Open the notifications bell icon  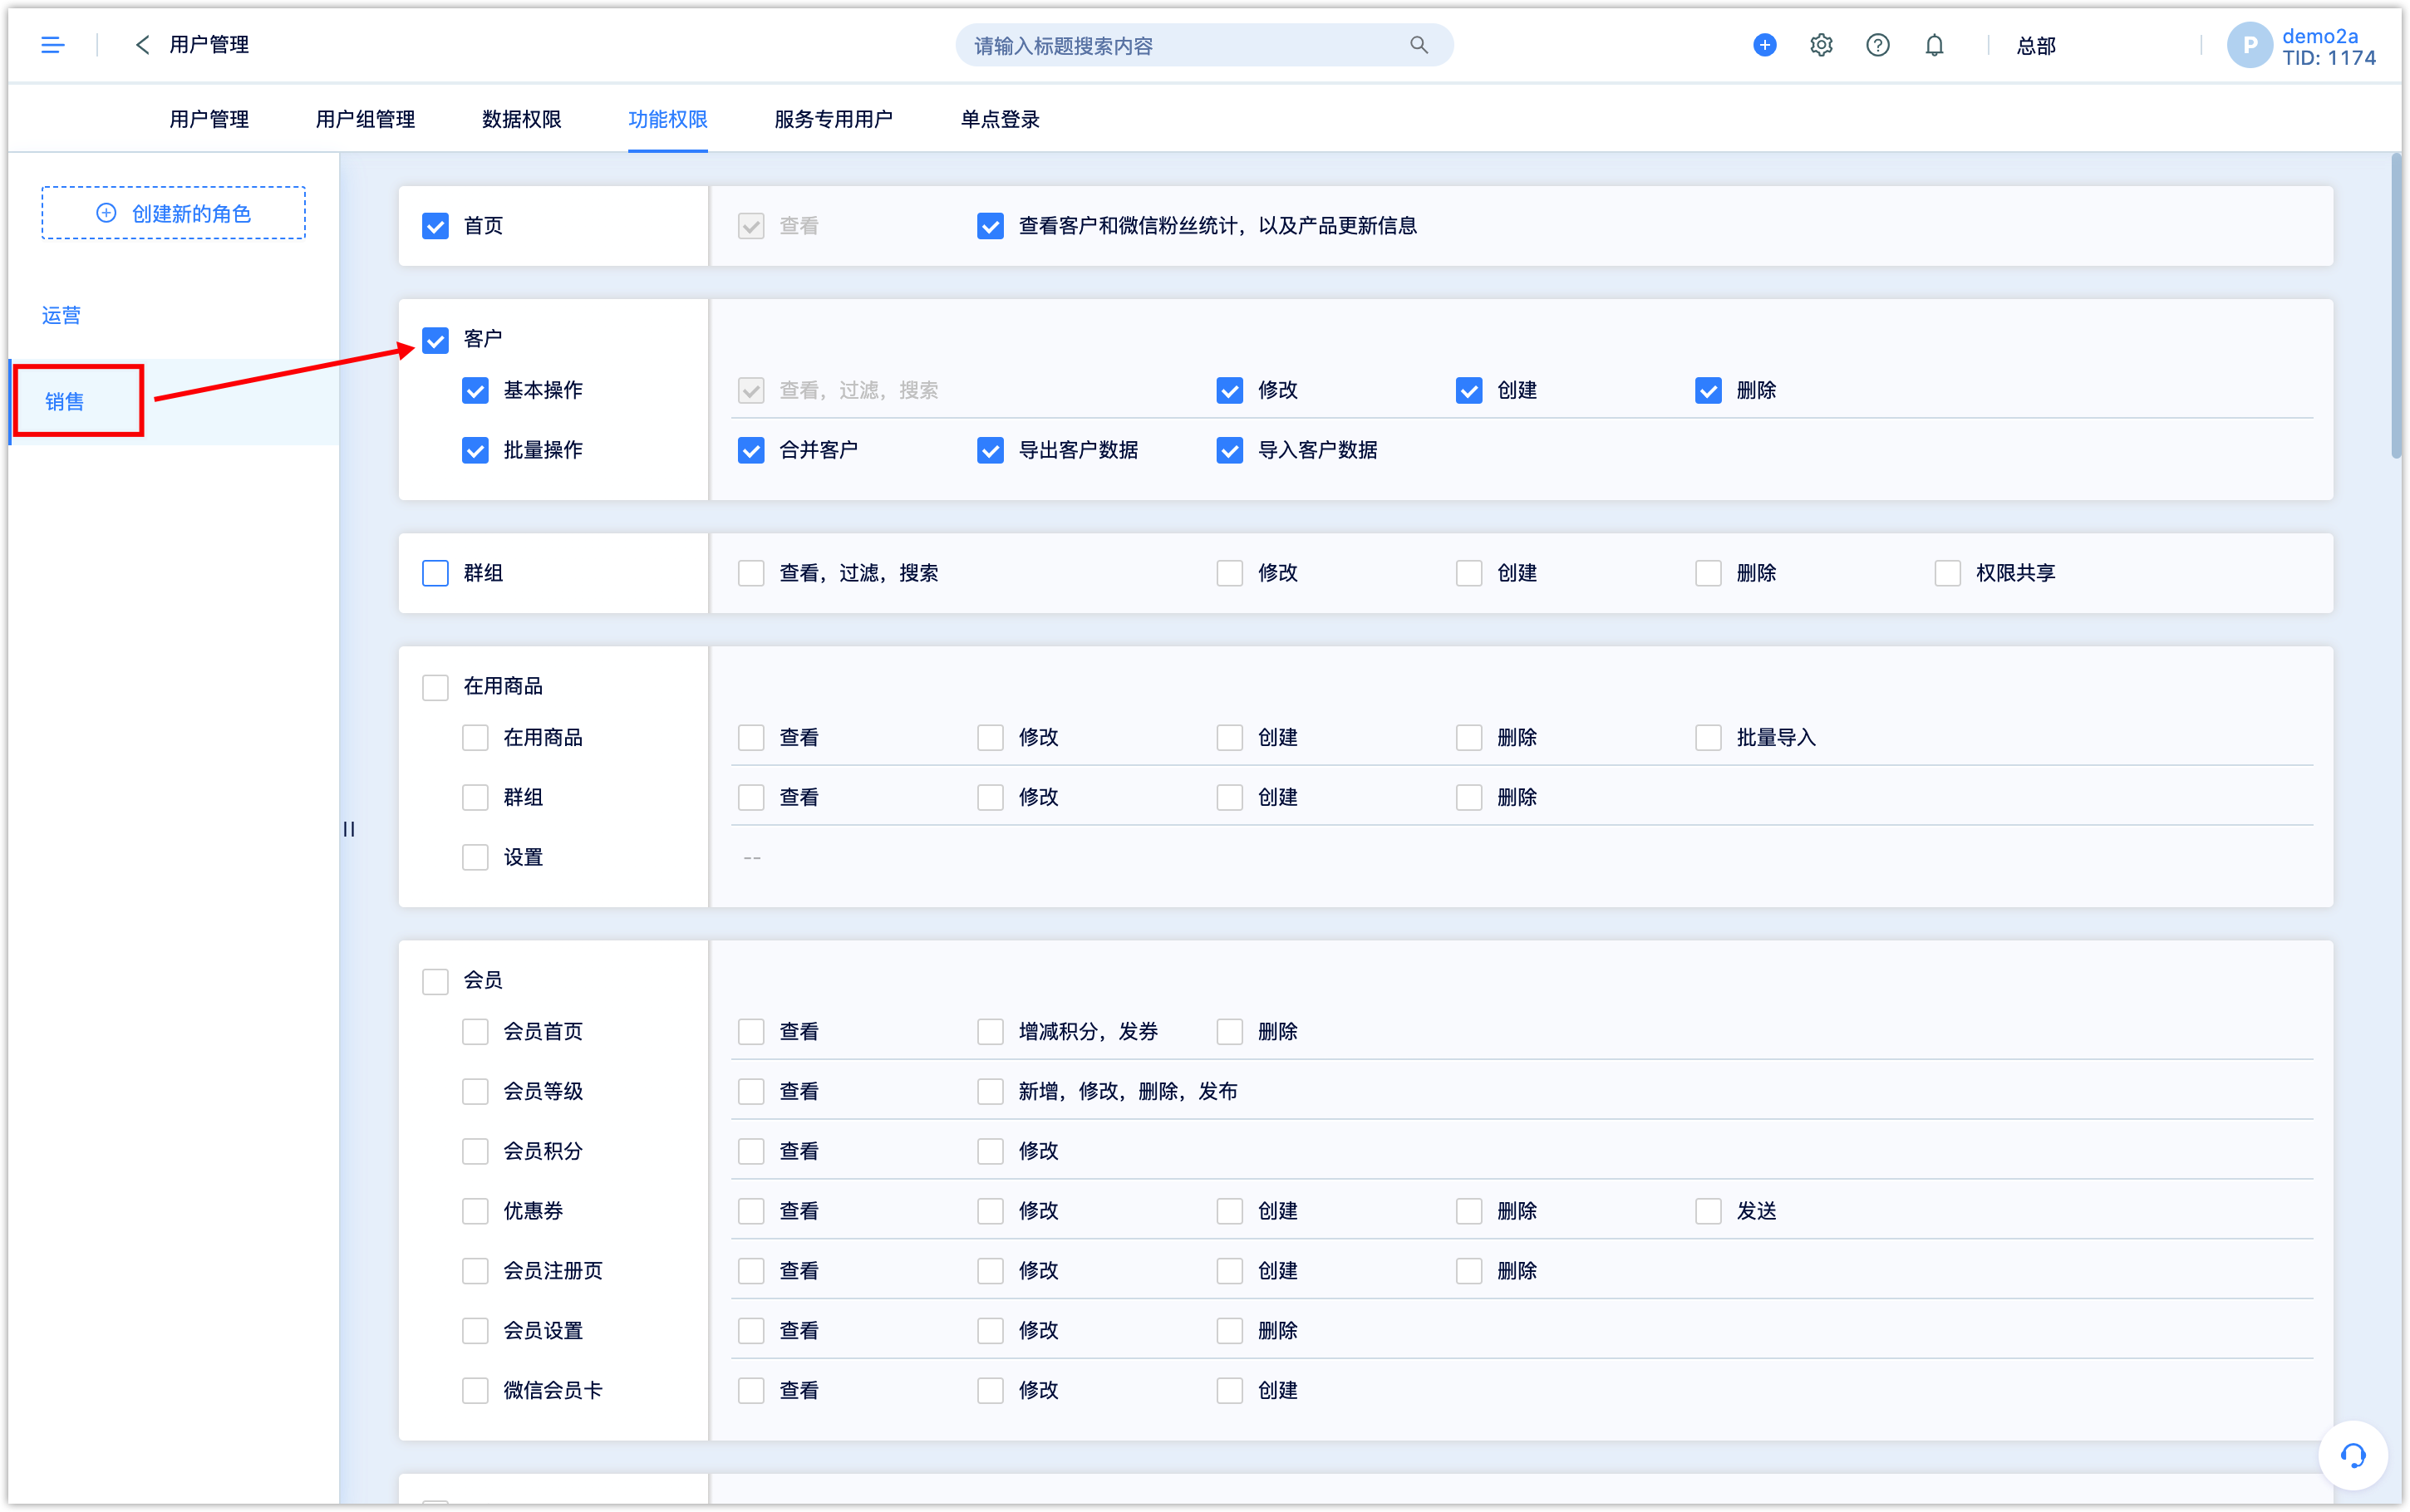pyautogui.click(x=1934, y=45)
